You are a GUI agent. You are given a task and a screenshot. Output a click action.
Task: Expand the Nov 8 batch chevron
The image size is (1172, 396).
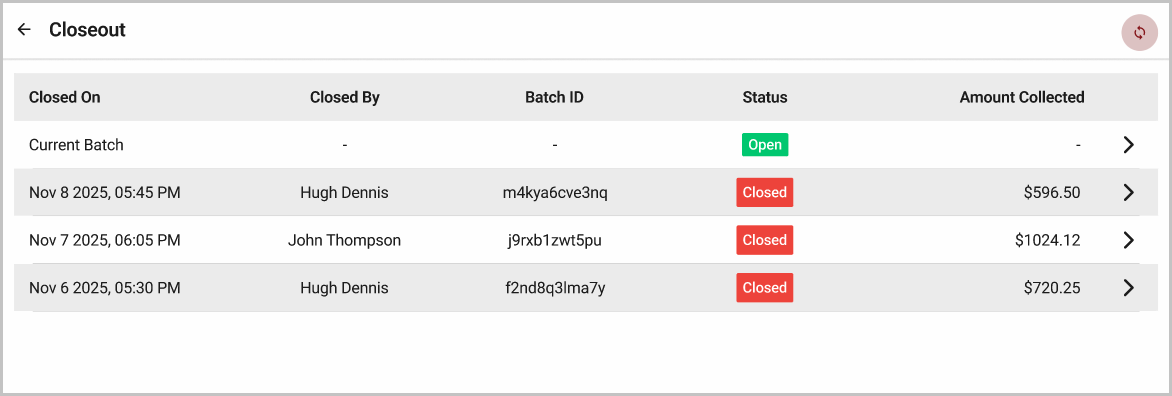(1129, 193)
